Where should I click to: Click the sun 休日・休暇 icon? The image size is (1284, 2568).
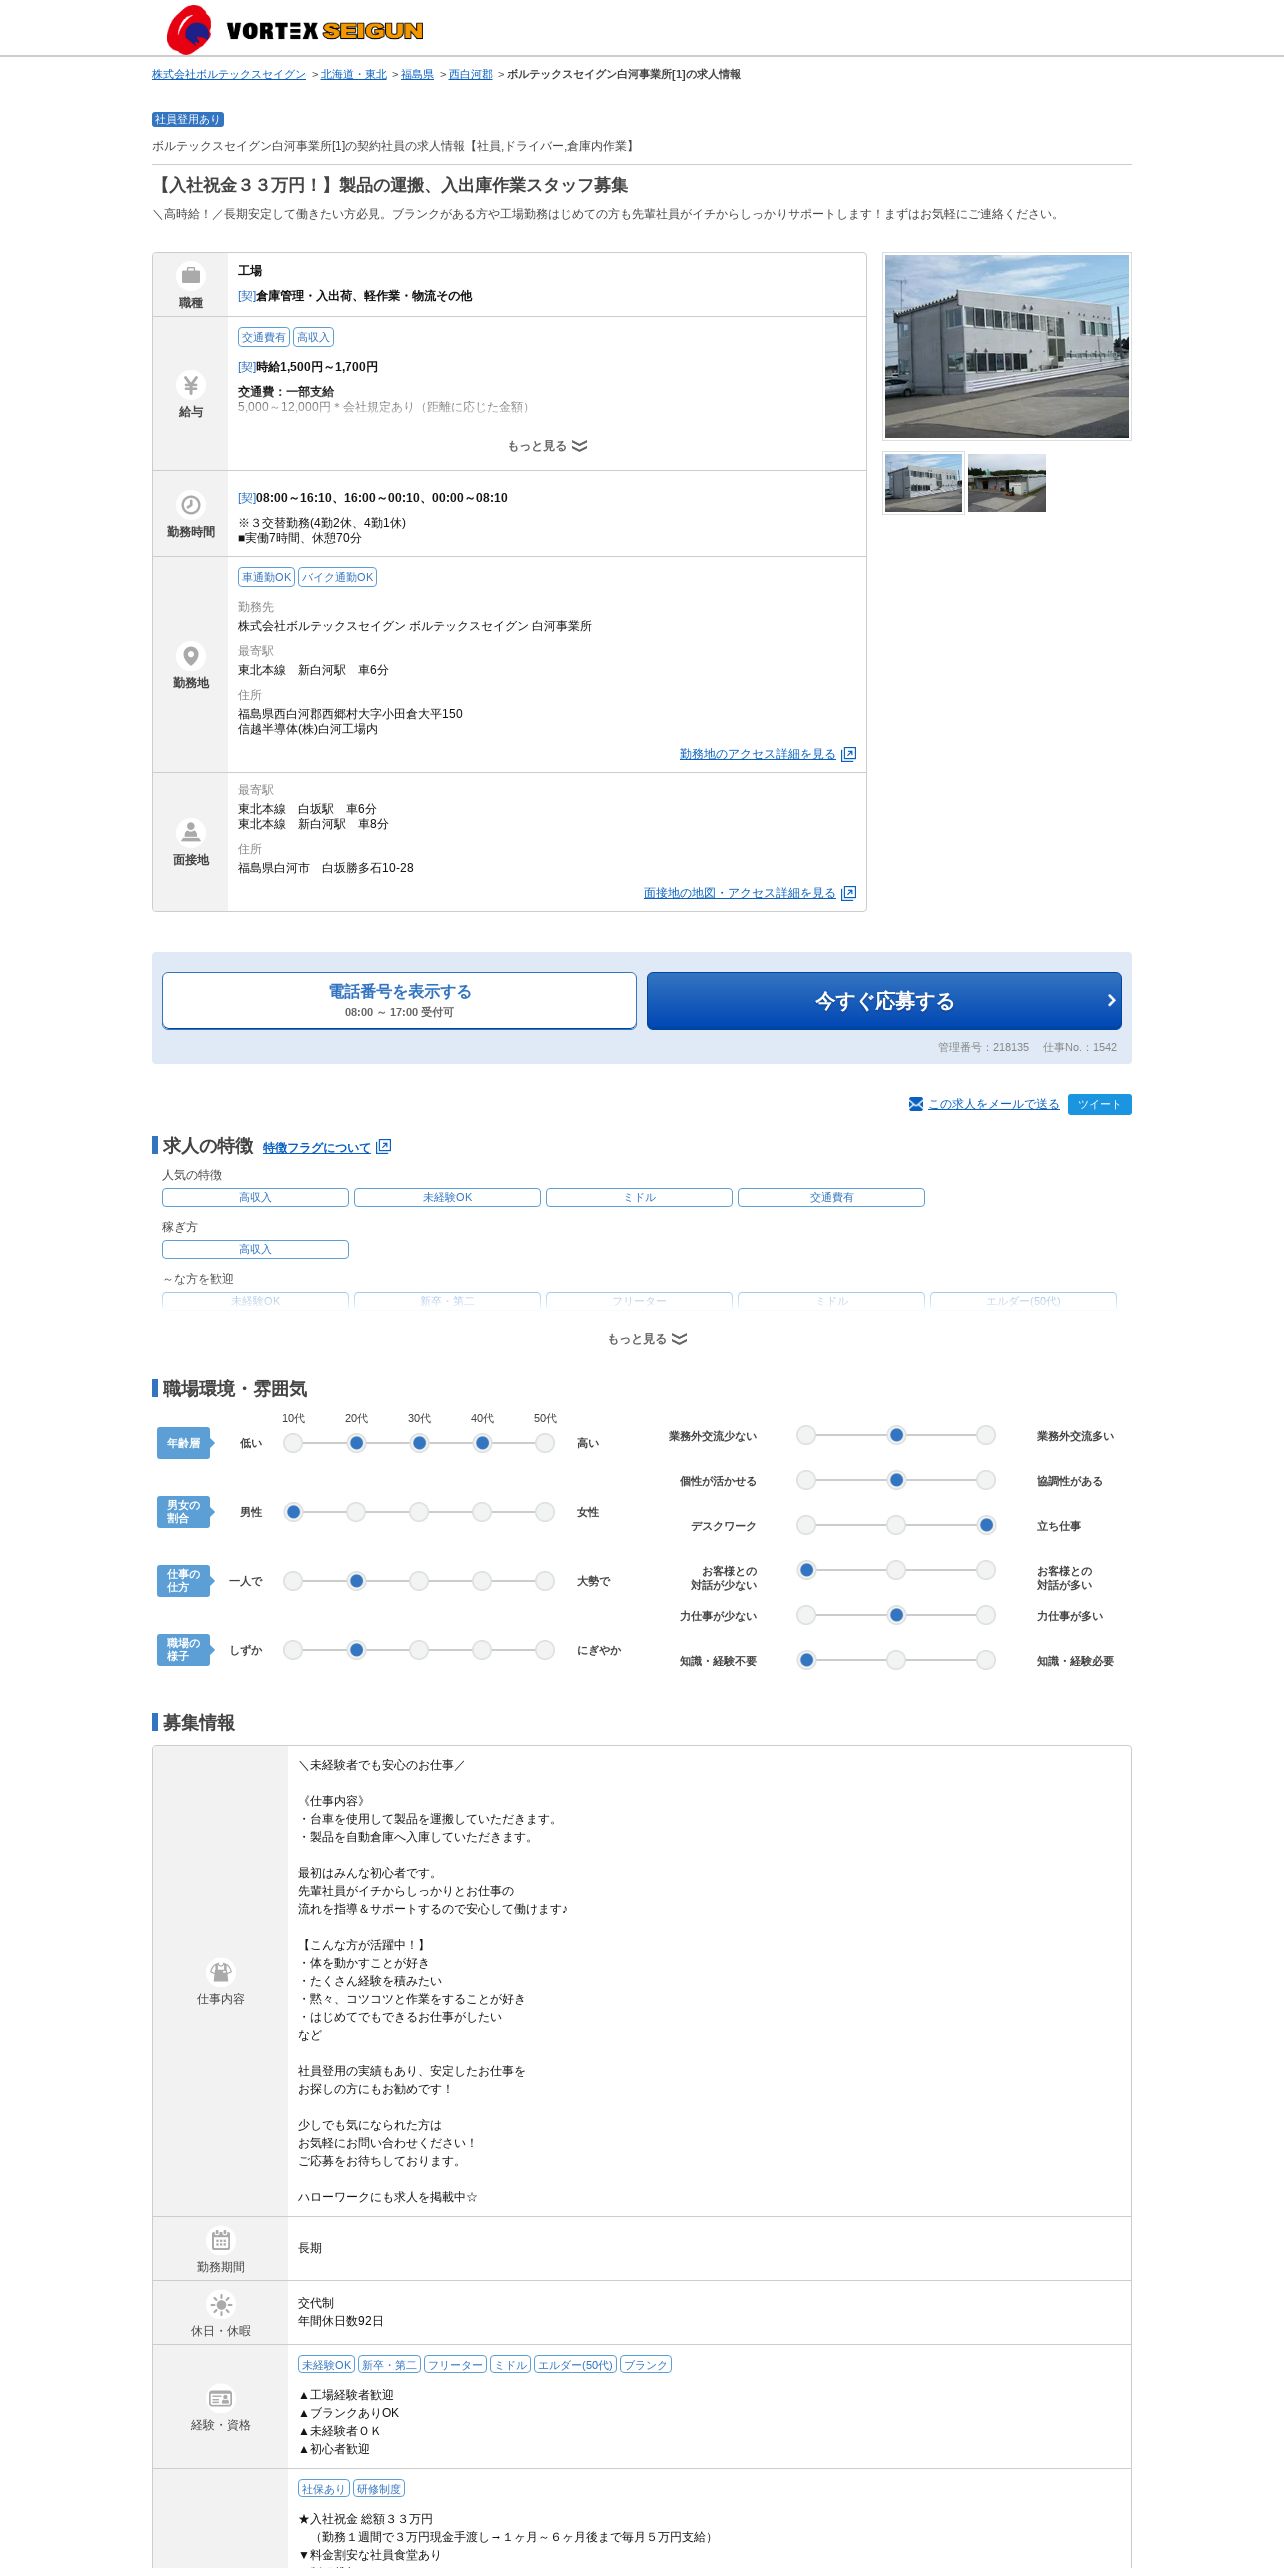(220, 2304)
